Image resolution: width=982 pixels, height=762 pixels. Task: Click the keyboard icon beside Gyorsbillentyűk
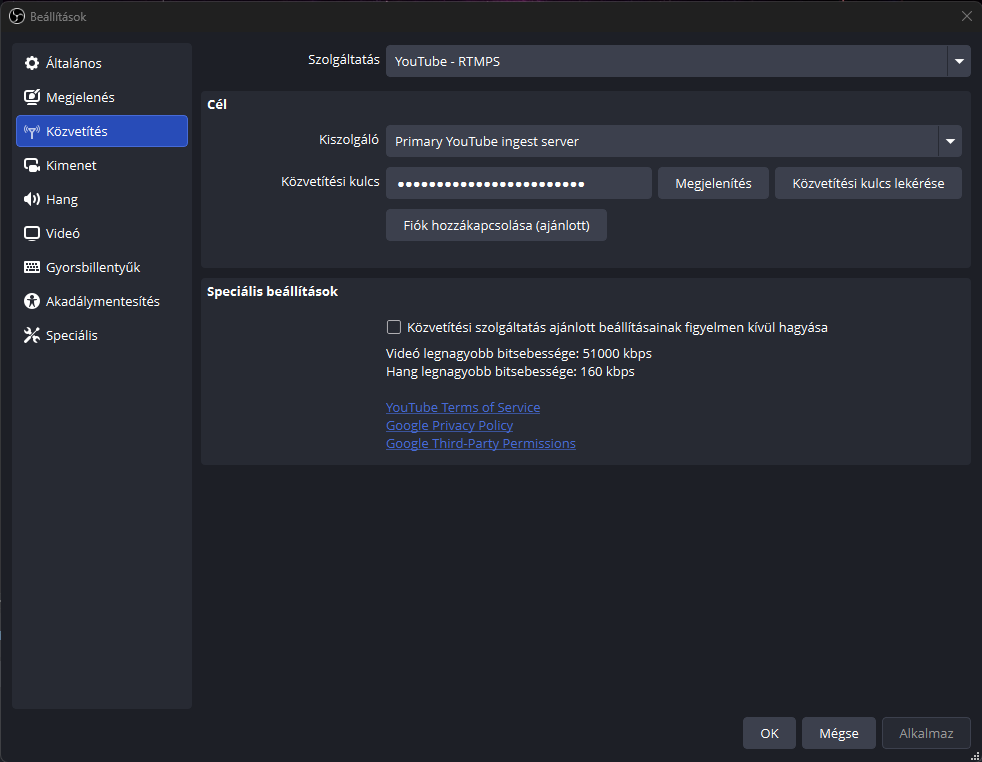(31, 268)
